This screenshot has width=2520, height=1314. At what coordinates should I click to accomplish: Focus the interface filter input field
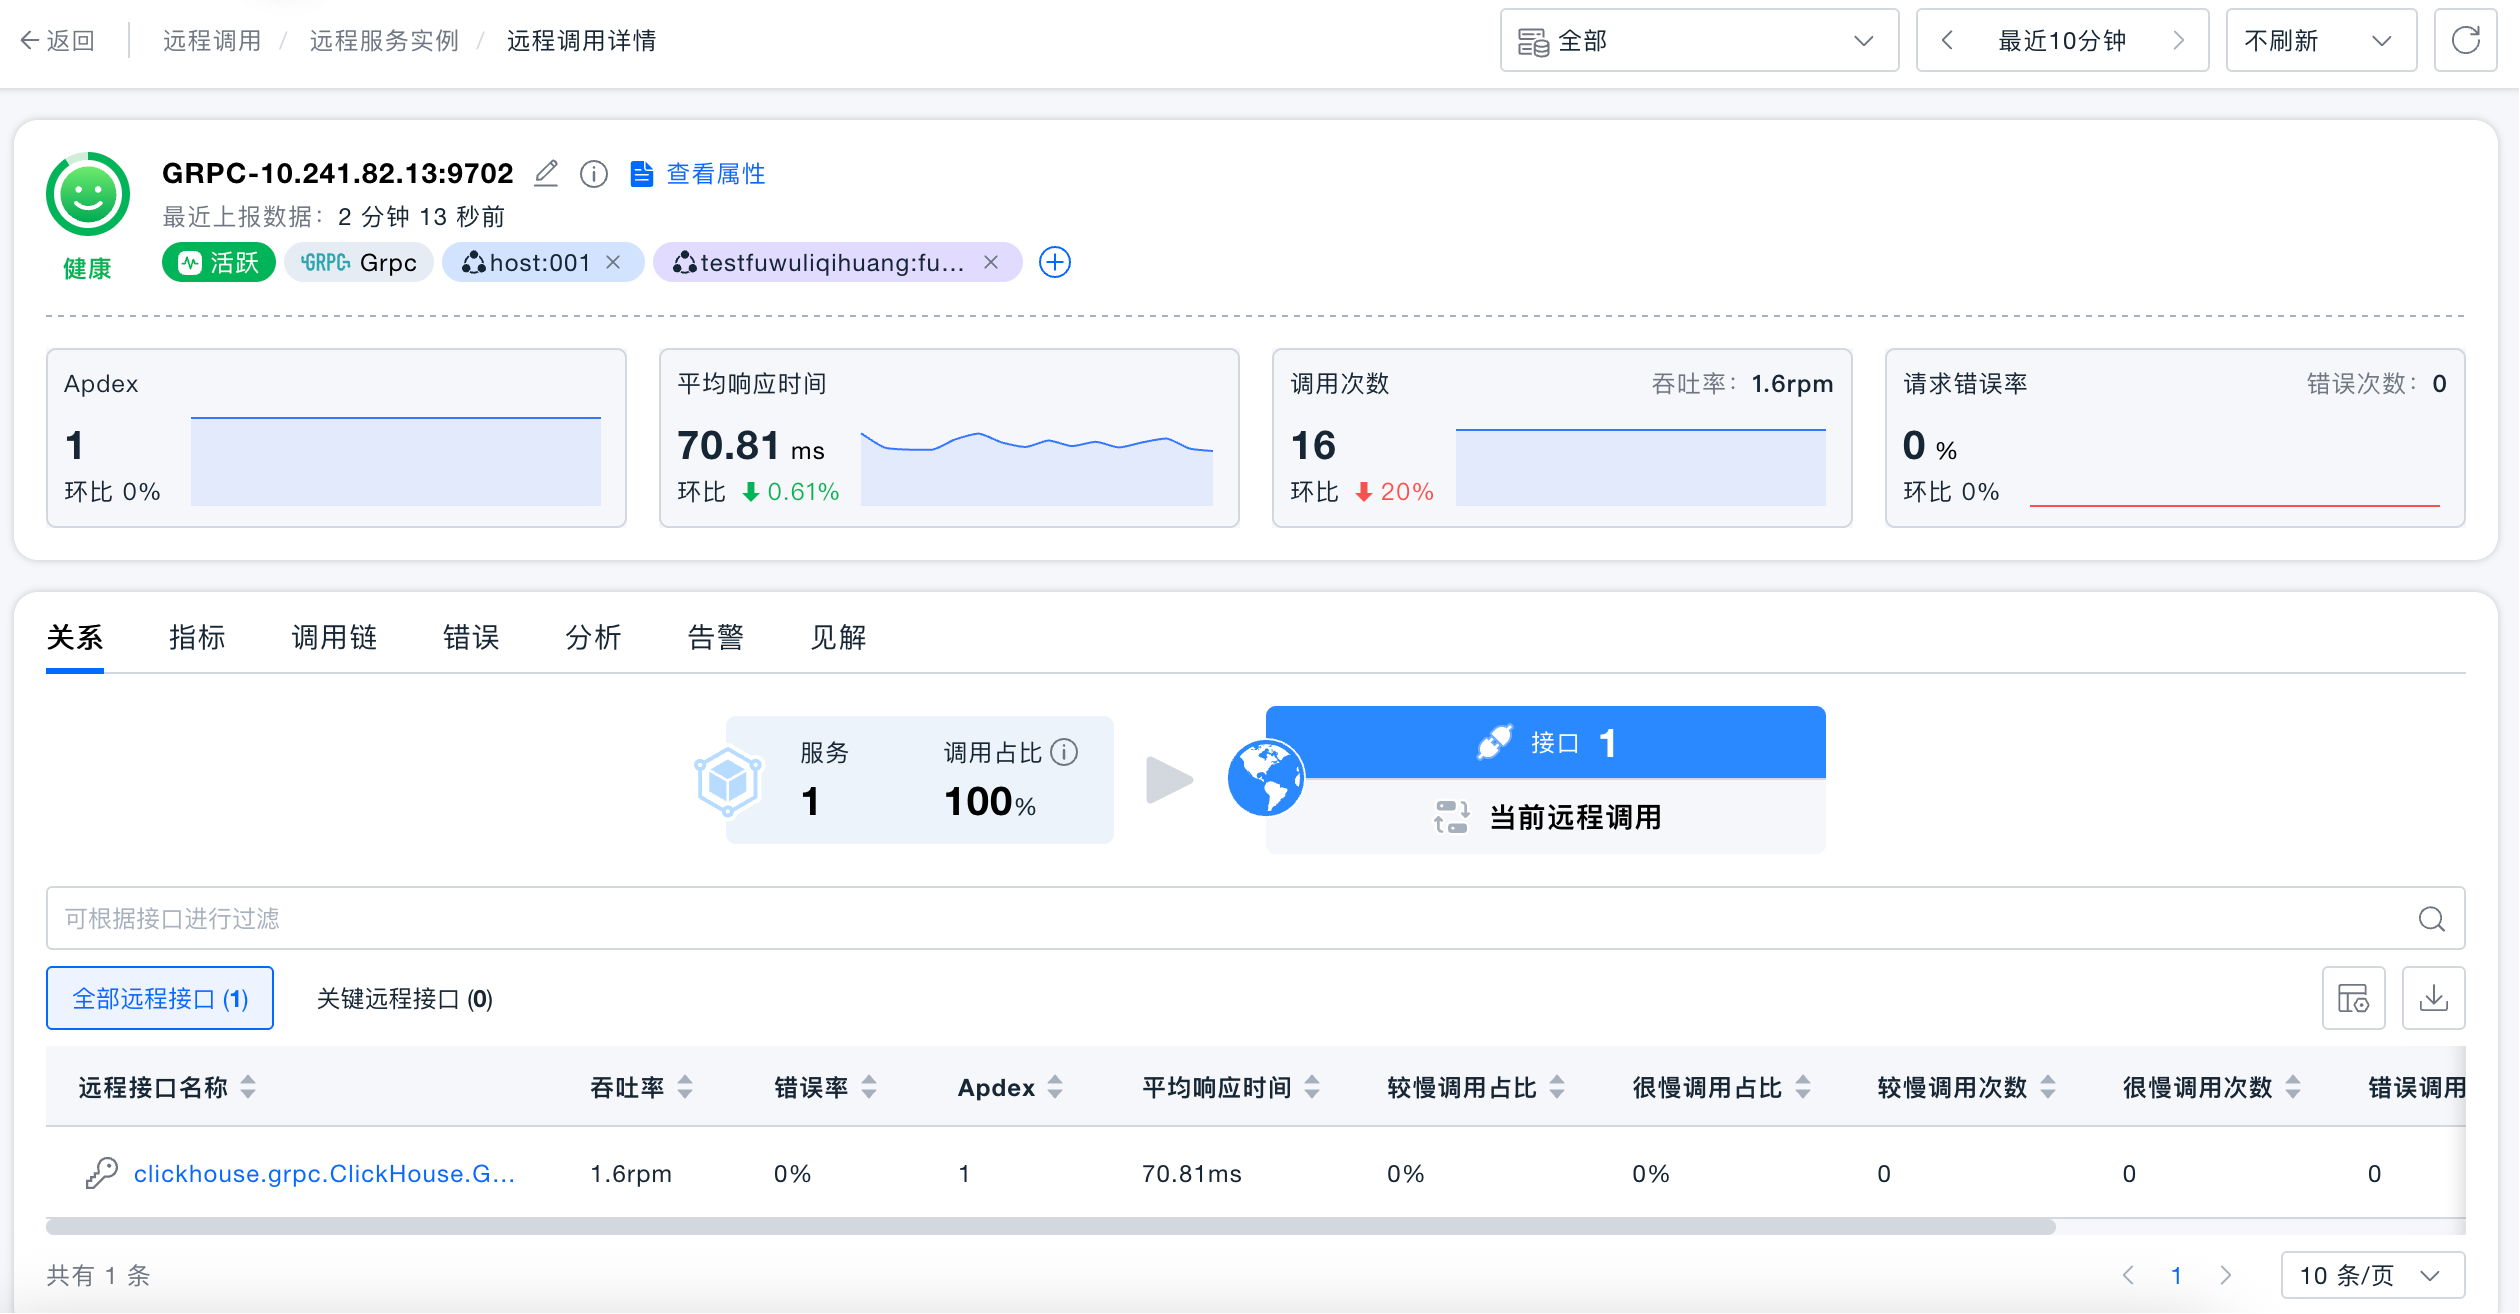[1255, 918]
